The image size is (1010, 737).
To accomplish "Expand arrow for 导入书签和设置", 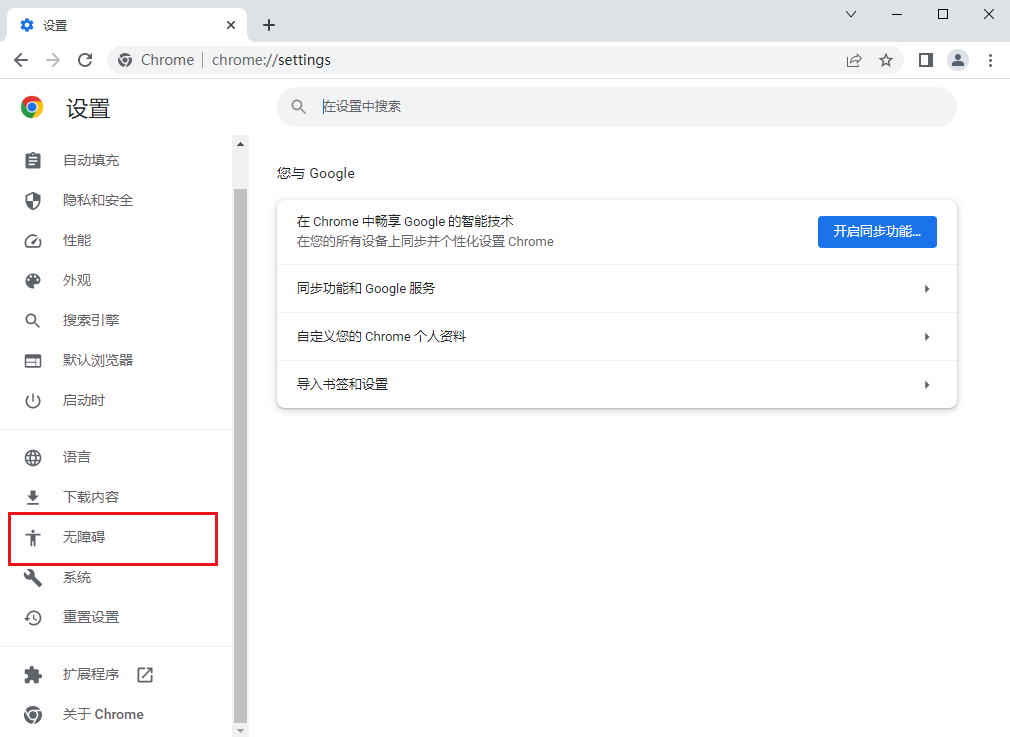I will coord(927,385).
